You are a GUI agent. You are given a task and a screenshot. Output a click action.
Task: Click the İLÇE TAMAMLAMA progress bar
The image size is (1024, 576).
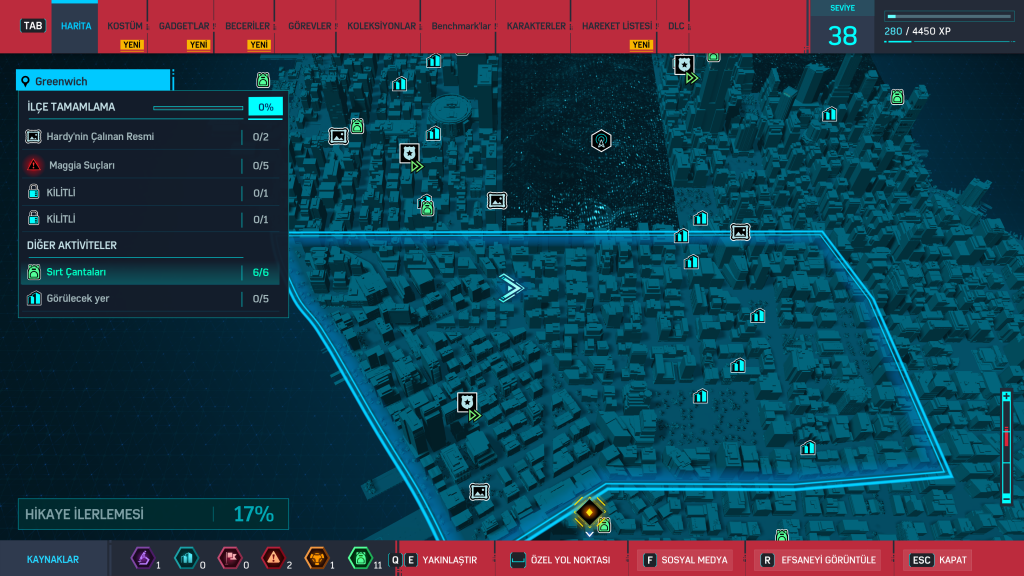point(198,108)
